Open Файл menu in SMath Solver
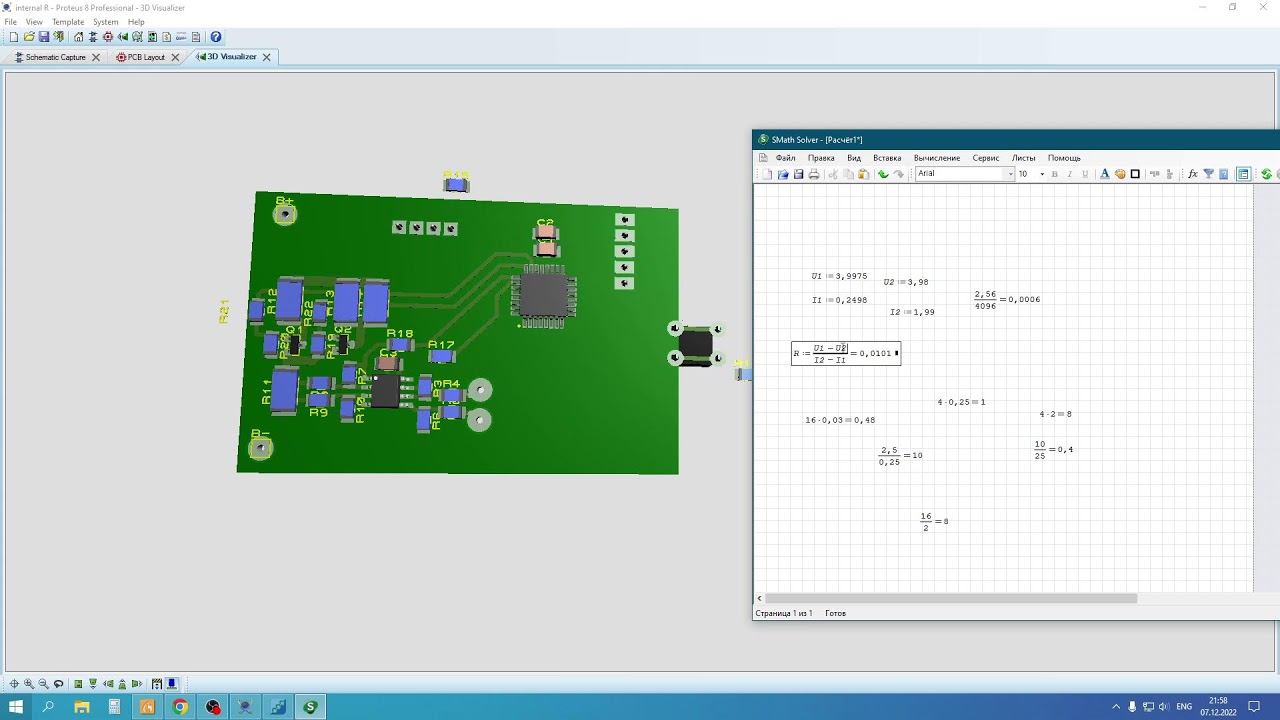The height and width of the screenshot is (720, 1280). 785,158
